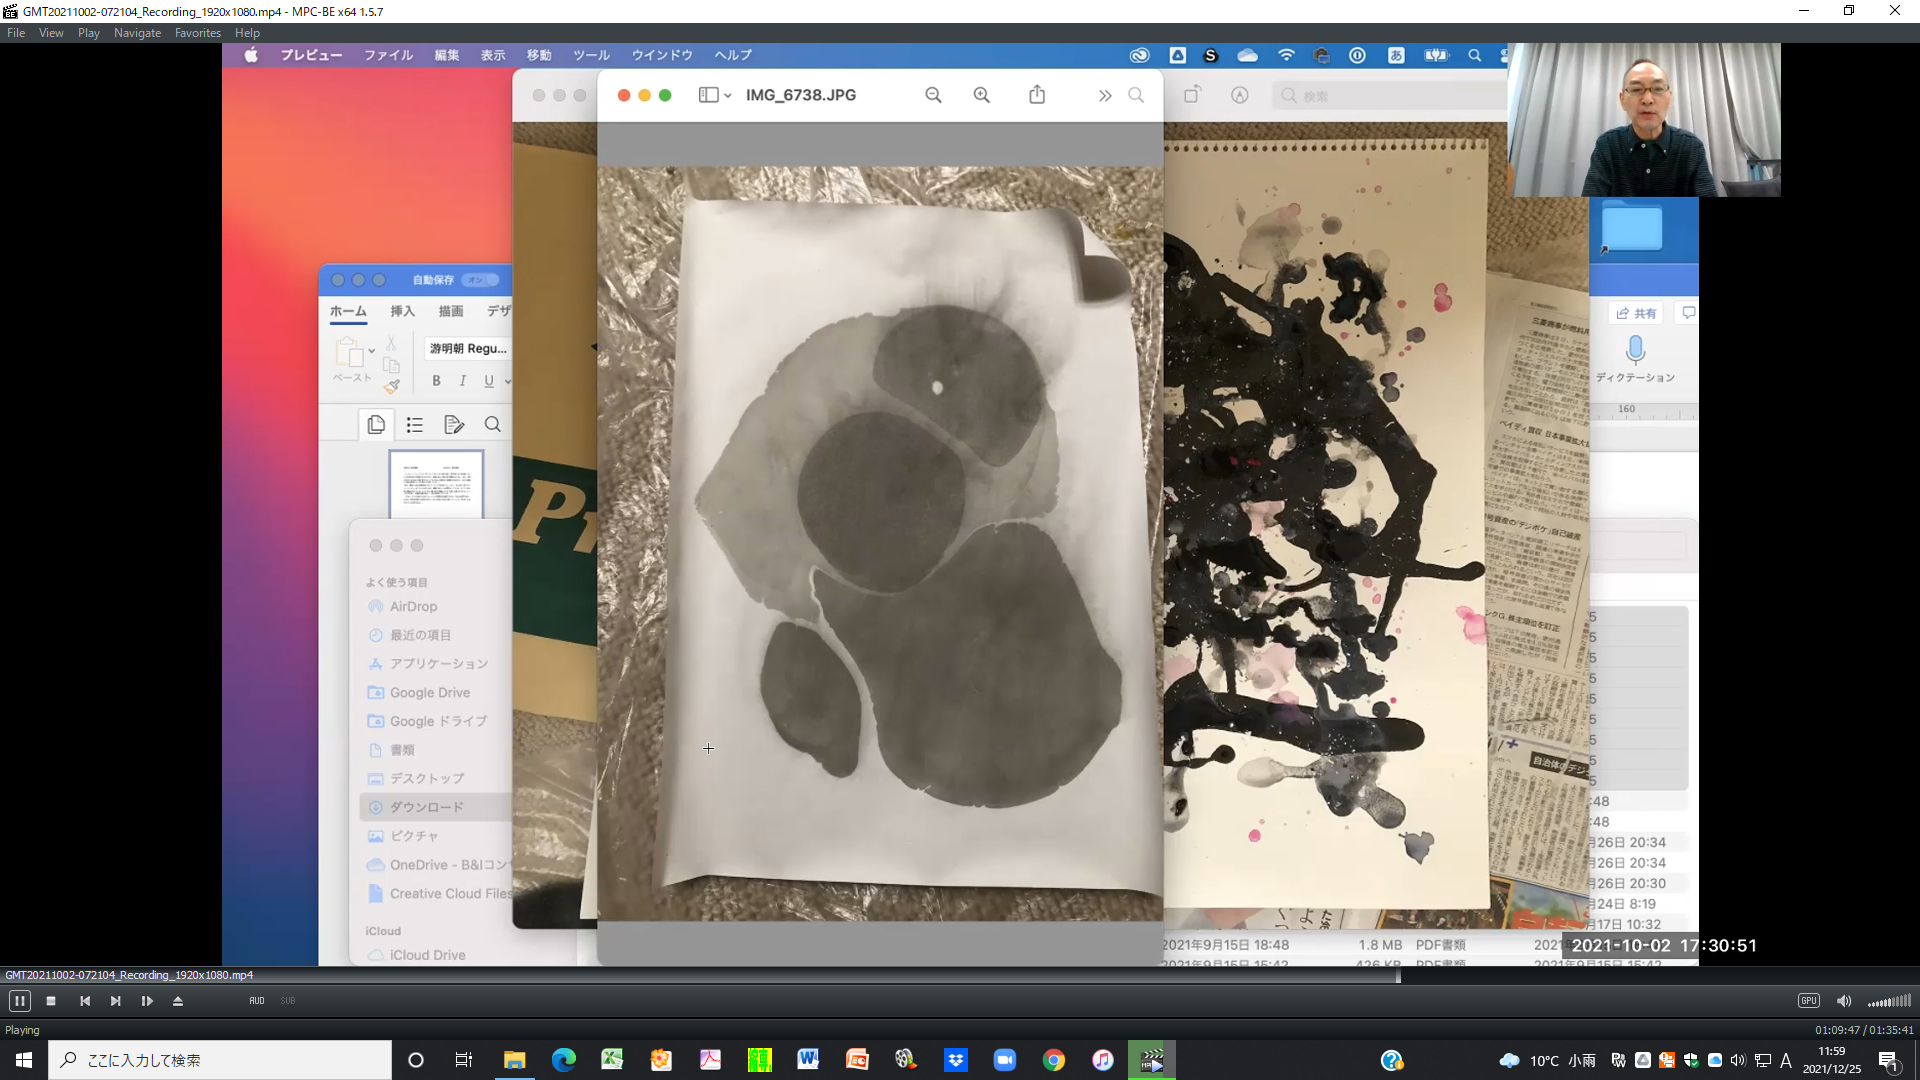
Task: Open the ツール menu in Mac menu bar
Action: pyautogui.click(x=591, y=55)
